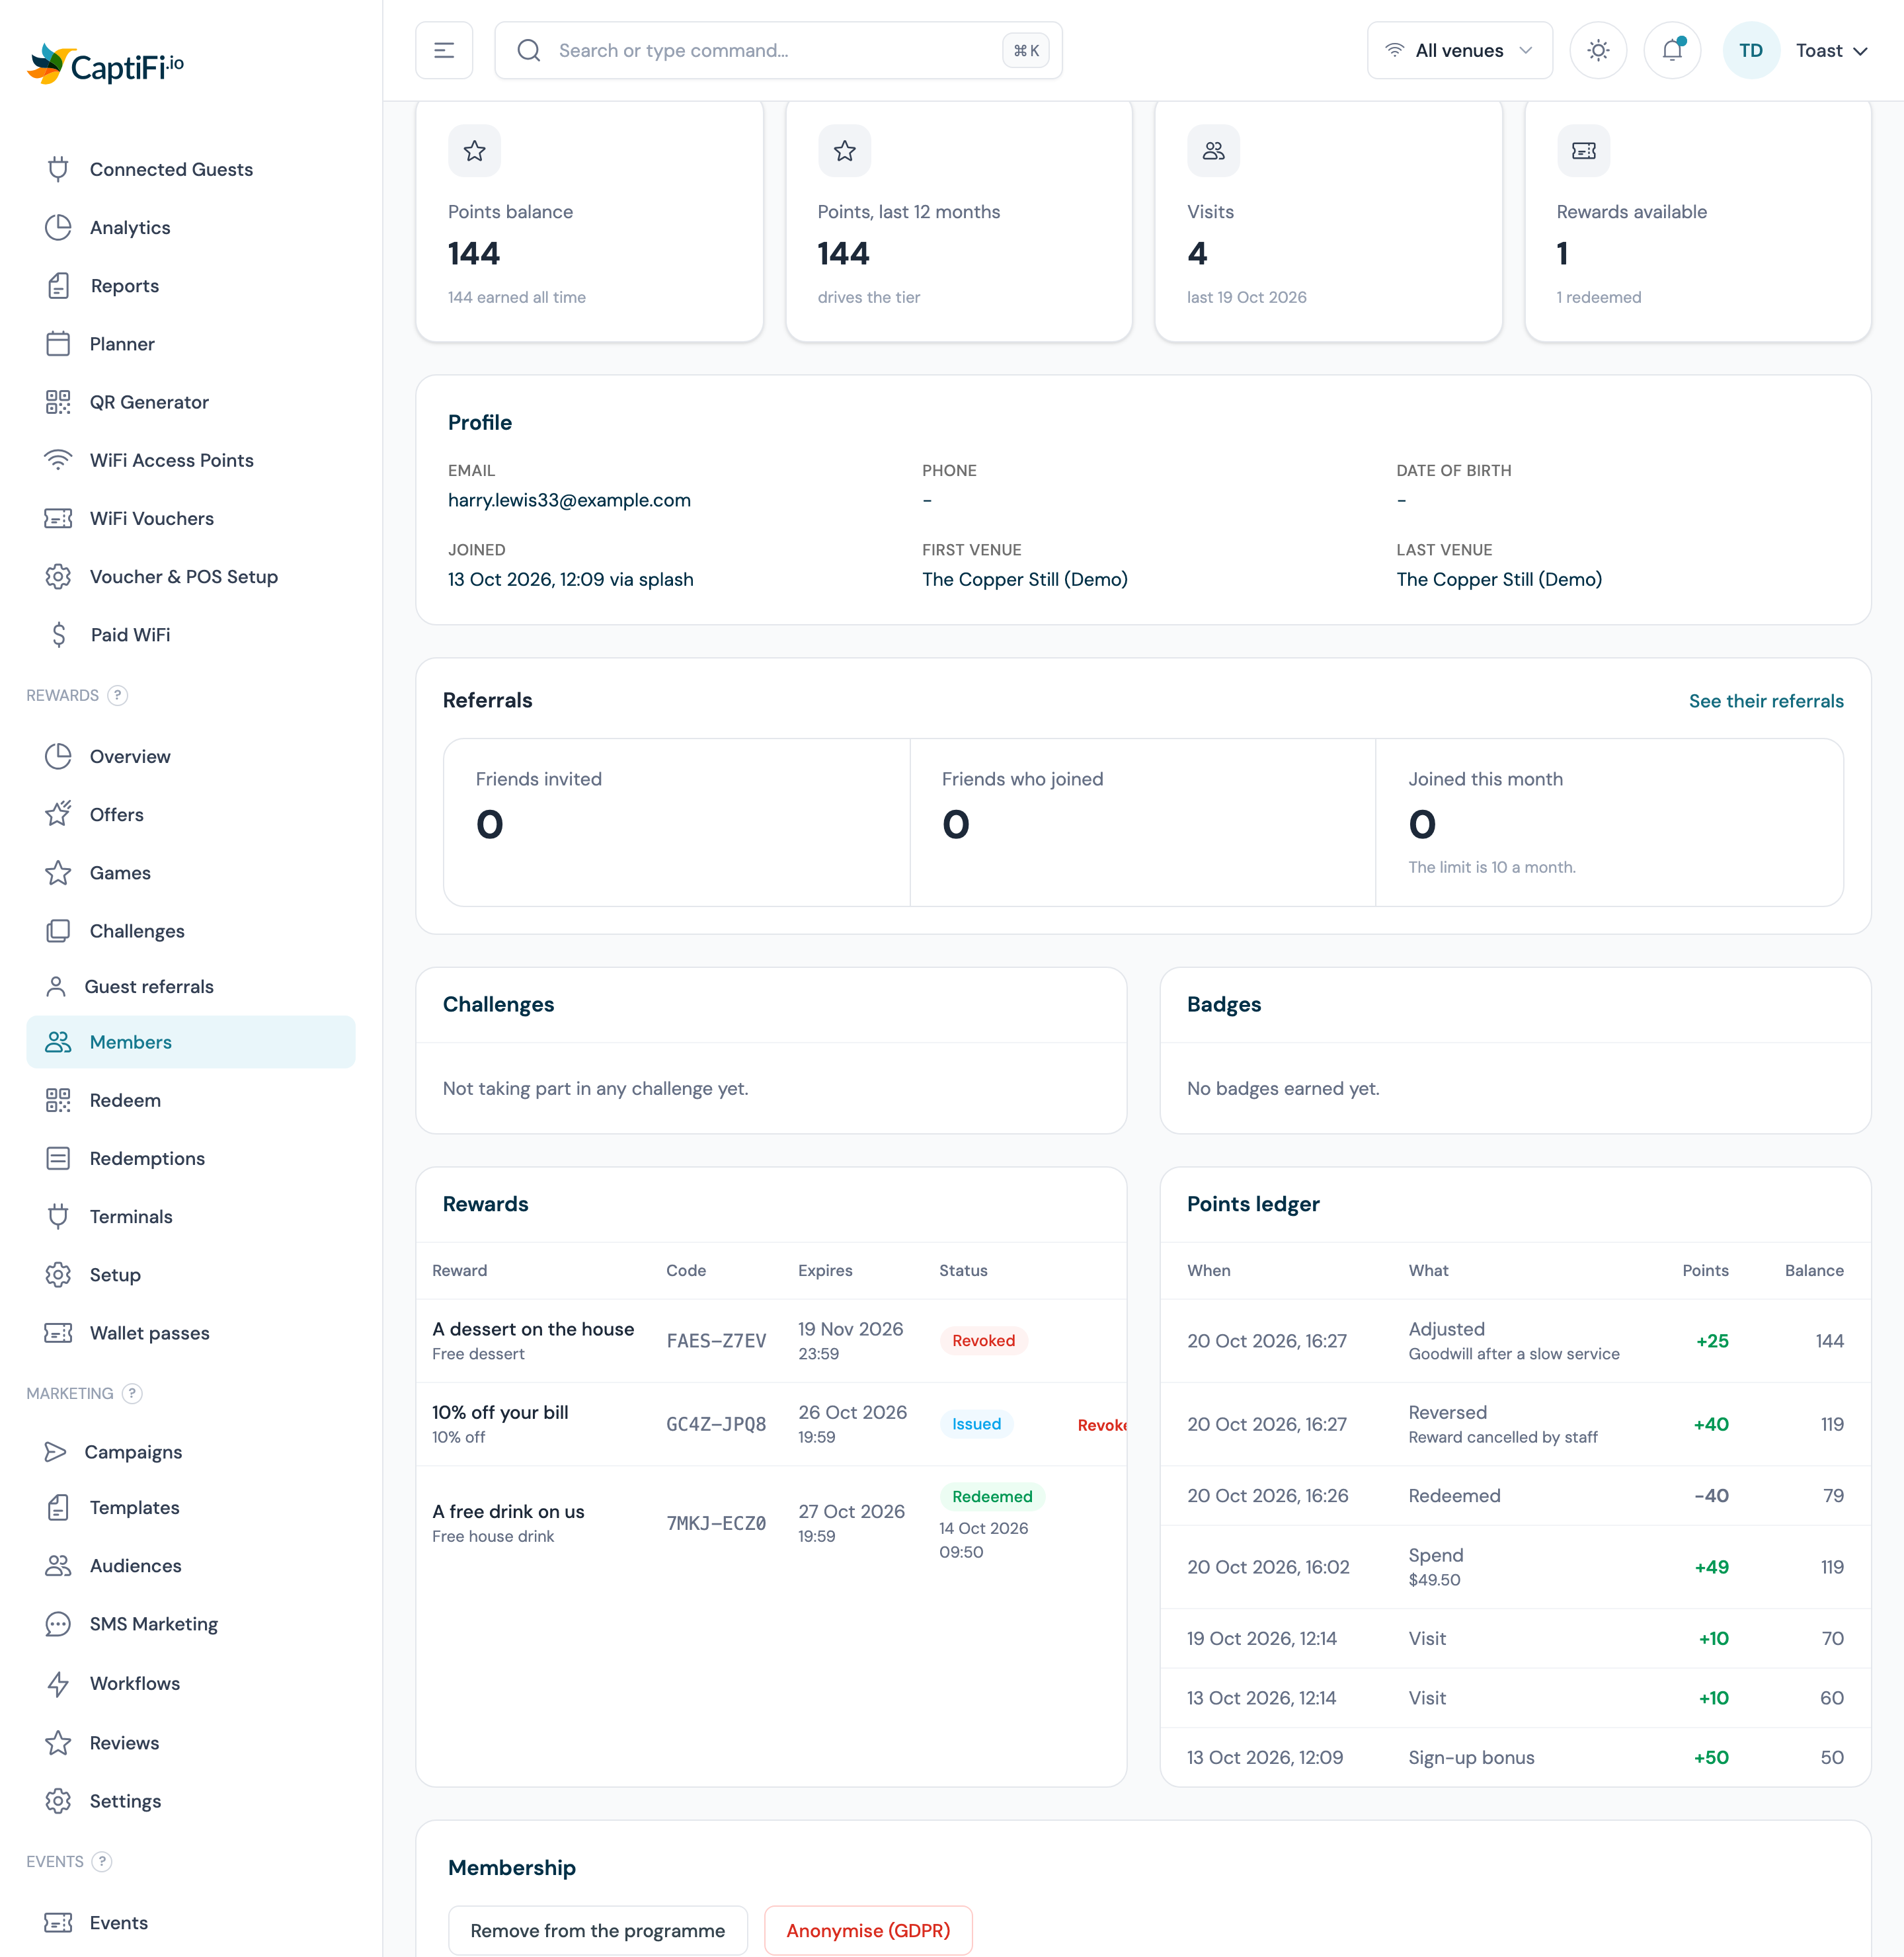Click the Issued status badge
1904x1957 pixels.
(x=976, y=1424)
